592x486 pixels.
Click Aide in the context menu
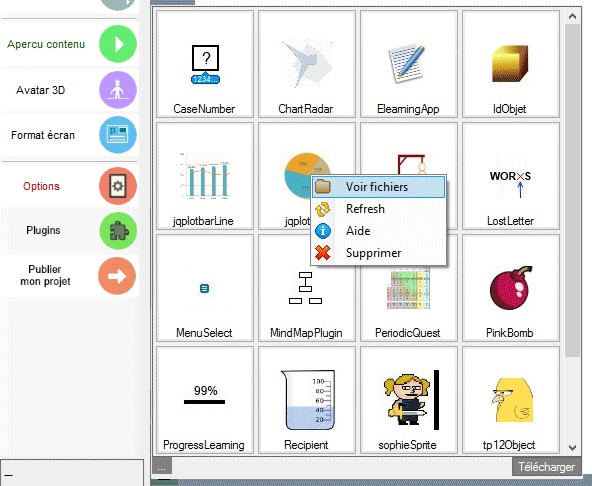[378, 231]
